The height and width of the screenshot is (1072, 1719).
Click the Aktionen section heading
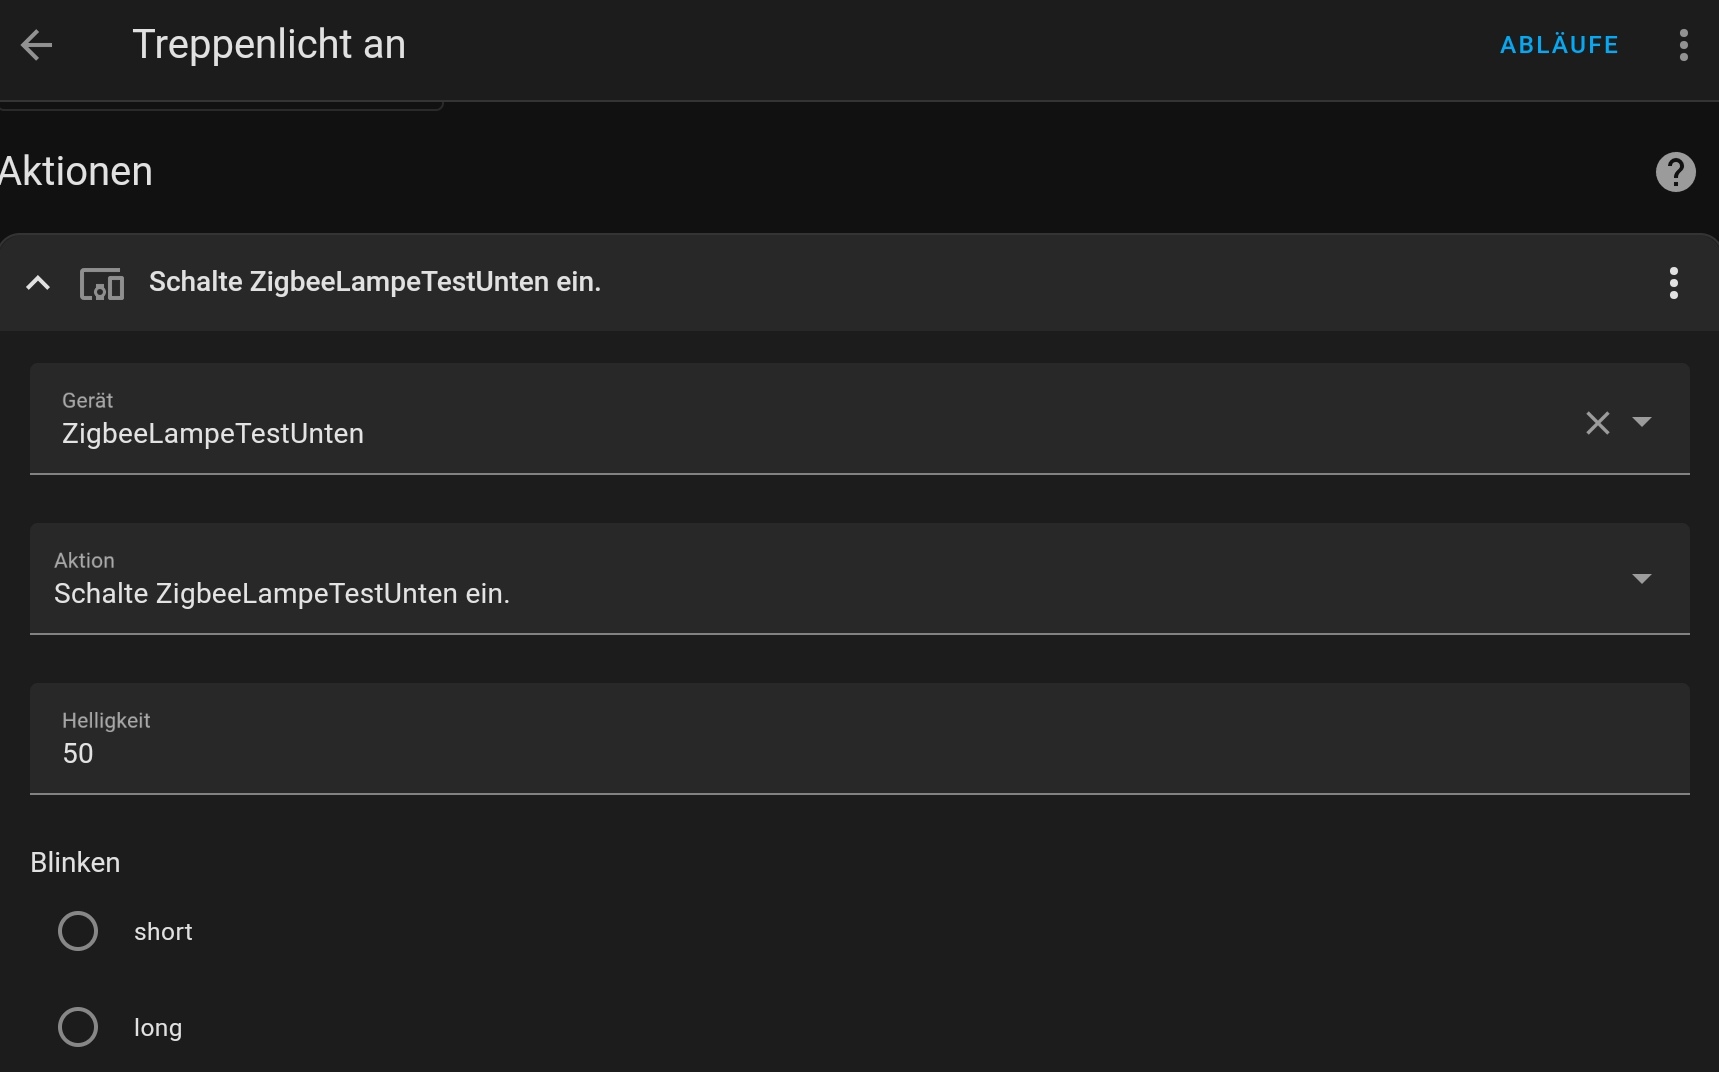pos(77,172)
